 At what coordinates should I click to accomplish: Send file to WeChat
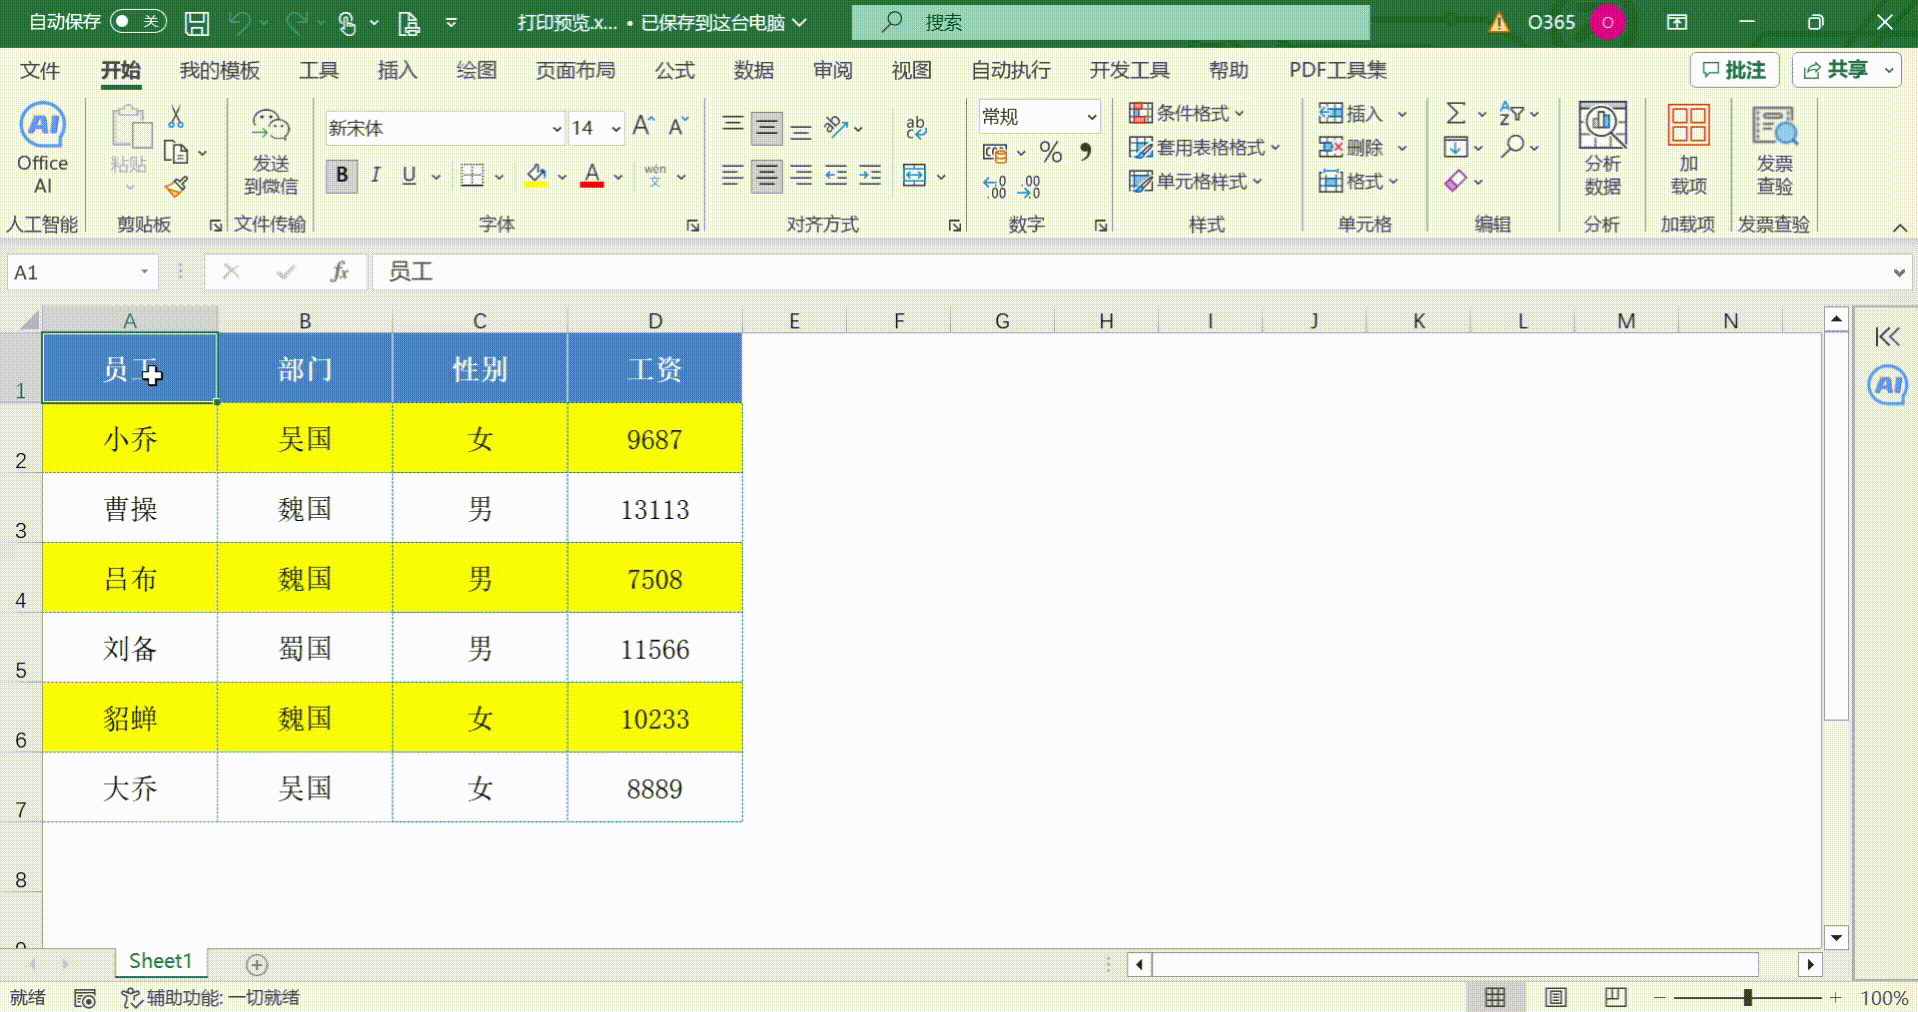(270, 151)
